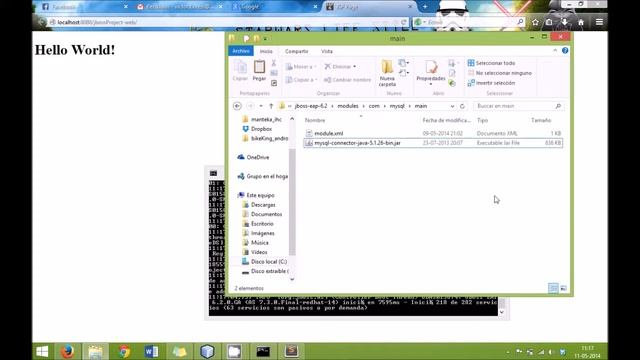Open a new Firefox tab with plus

point(425,7)
